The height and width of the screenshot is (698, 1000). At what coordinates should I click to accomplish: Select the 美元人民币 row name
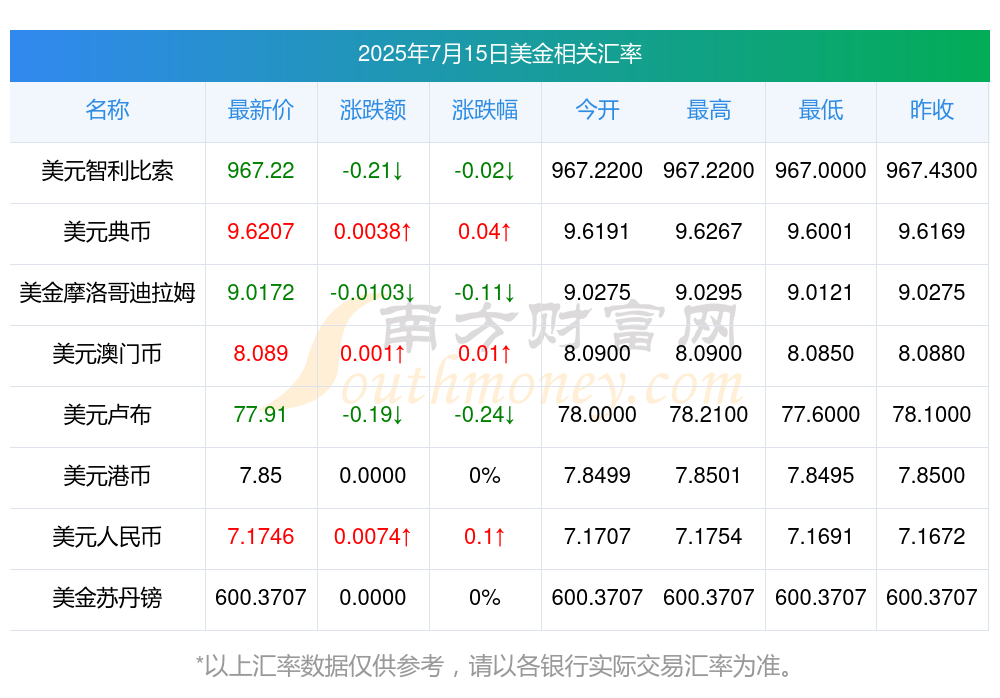pos(107,537)
